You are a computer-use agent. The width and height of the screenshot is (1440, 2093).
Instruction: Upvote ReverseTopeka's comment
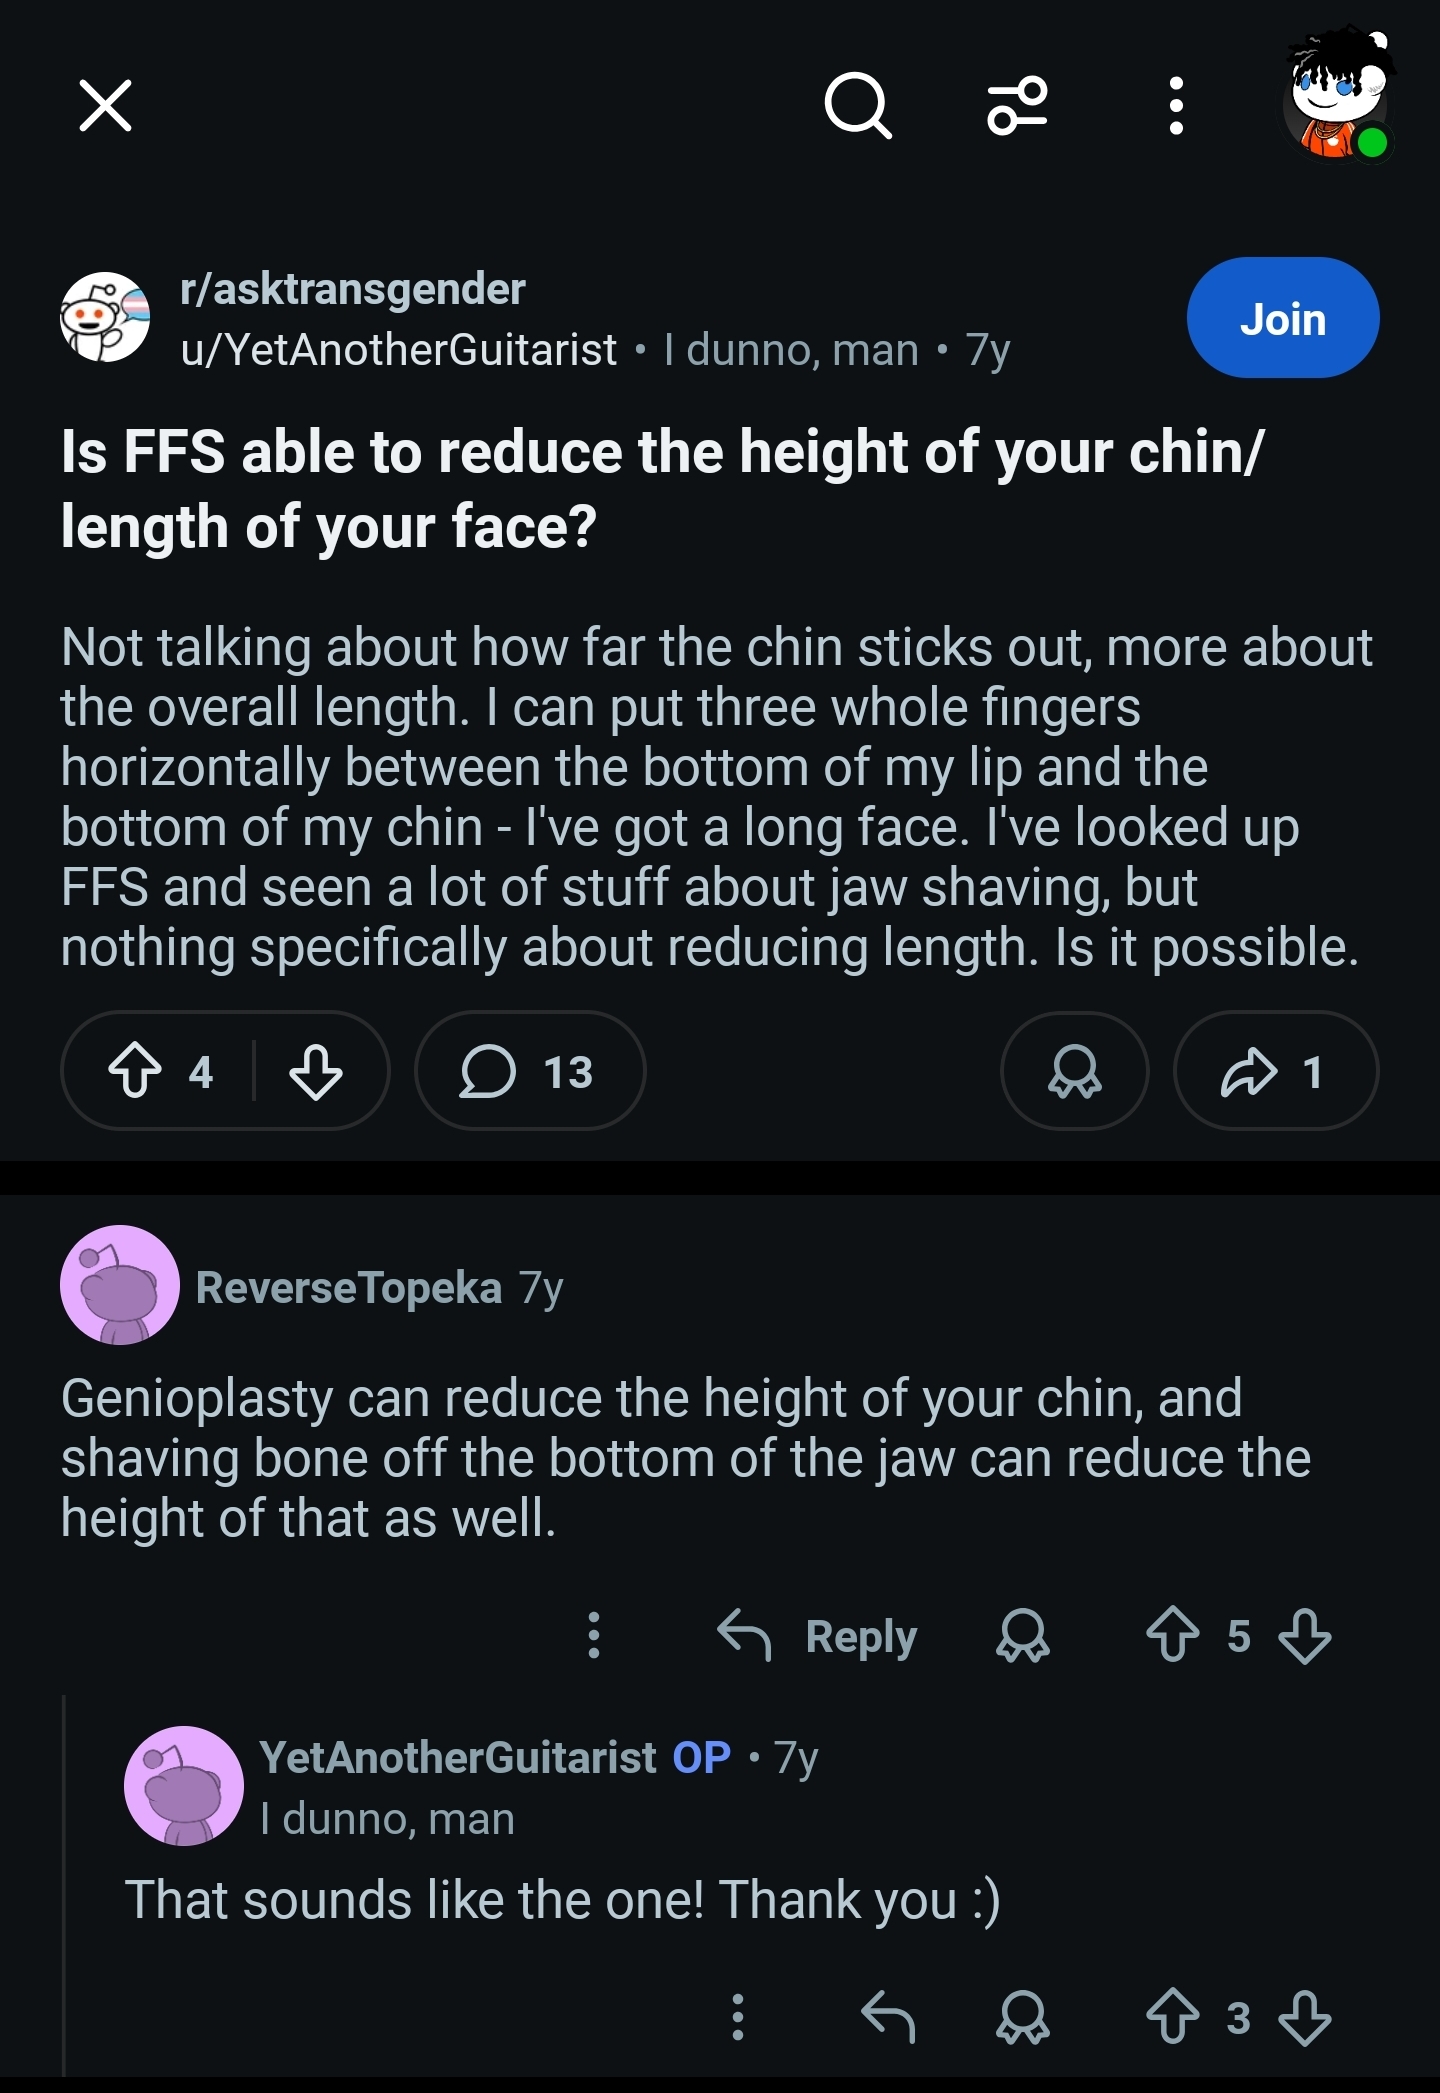(1172, 1636)
